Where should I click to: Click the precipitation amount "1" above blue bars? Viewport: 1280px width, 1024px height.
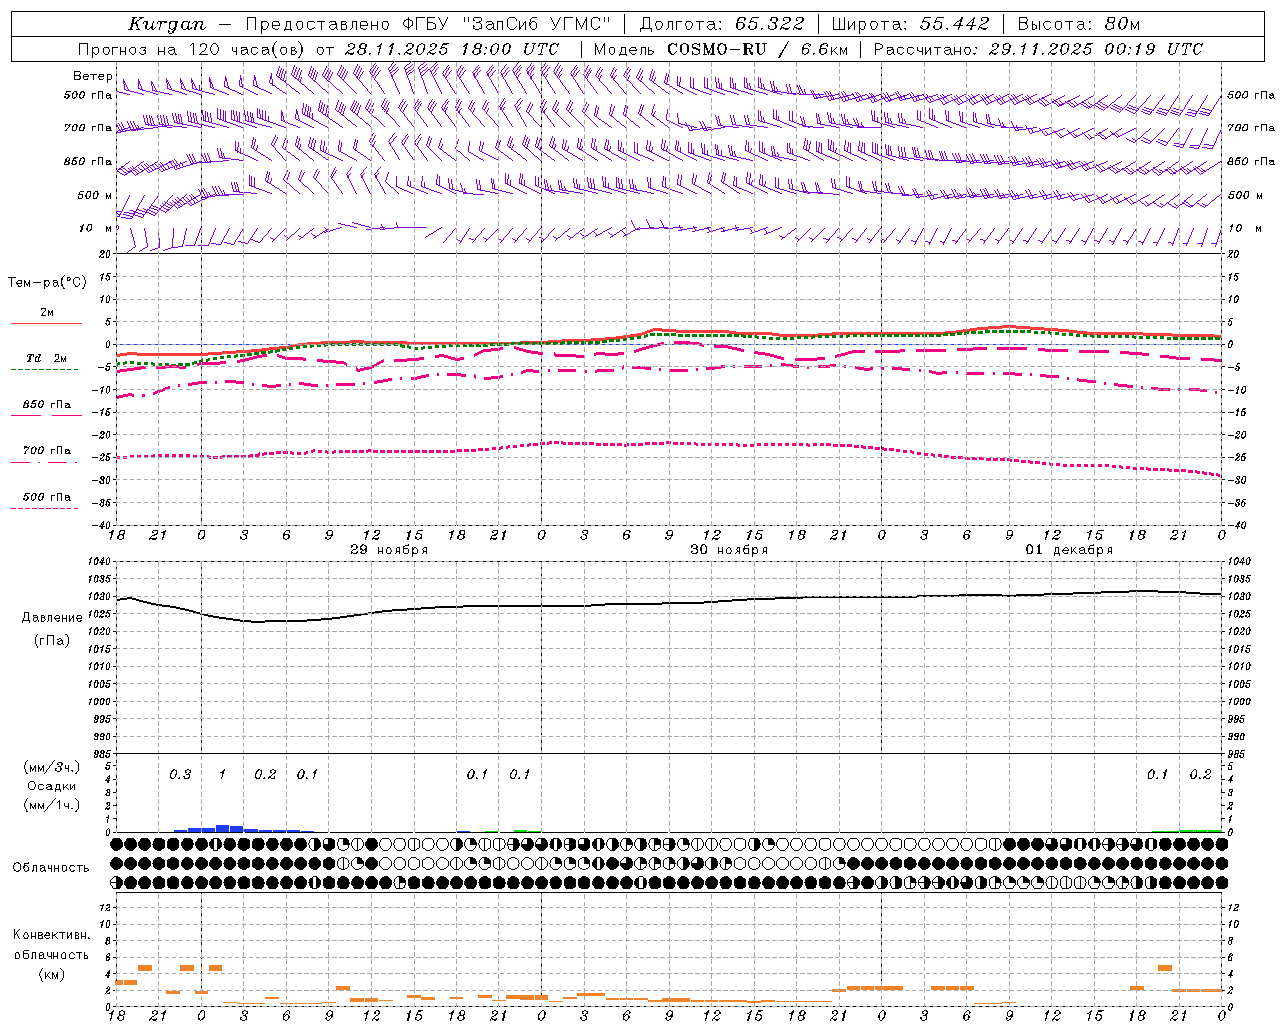pyautogui.click(x=222, y=774)
